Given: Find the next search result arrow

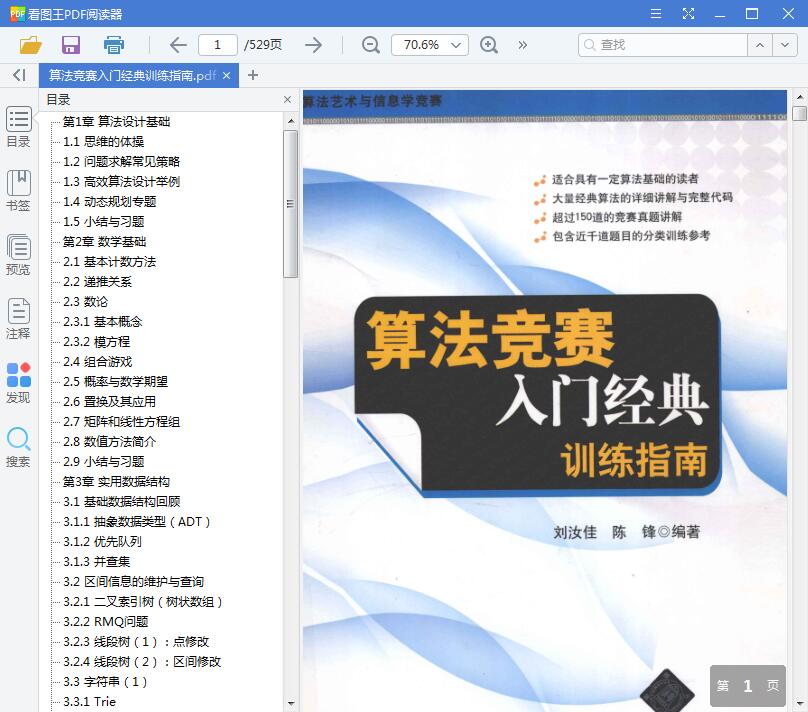Looking at the screenshot, I should pos(785,45).
